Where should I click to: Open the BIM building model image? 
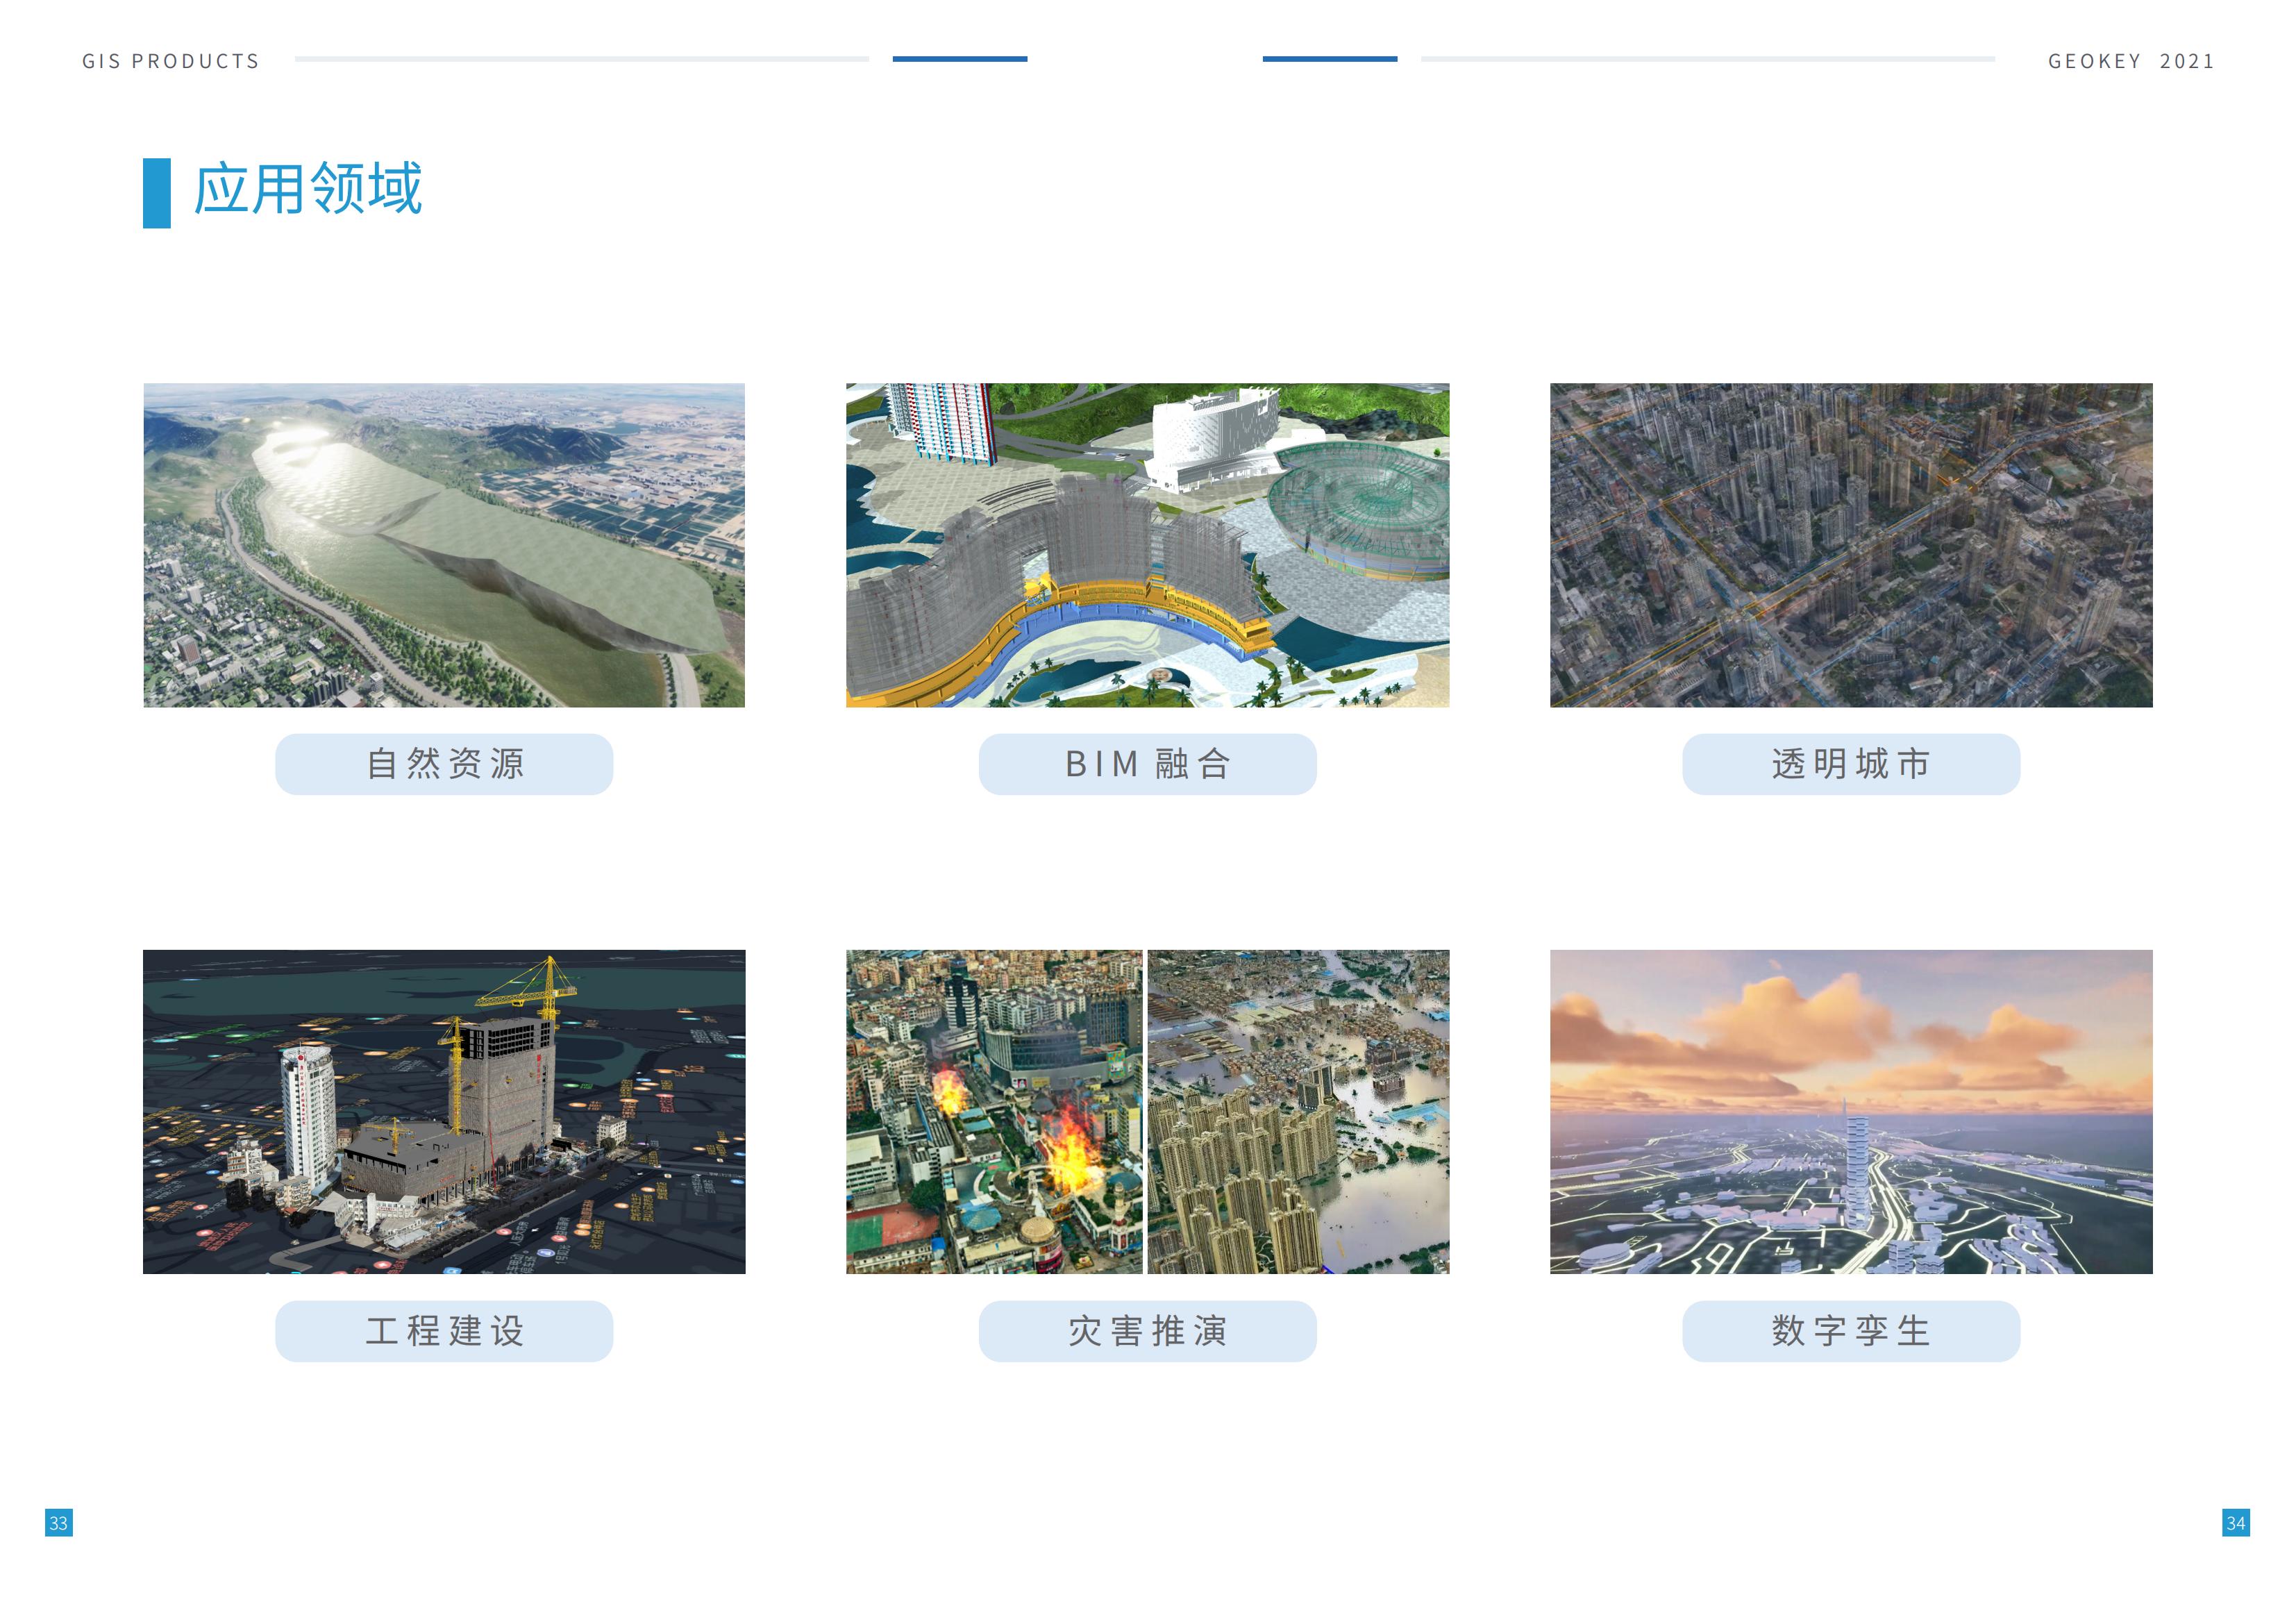(x=1147, y=545)
